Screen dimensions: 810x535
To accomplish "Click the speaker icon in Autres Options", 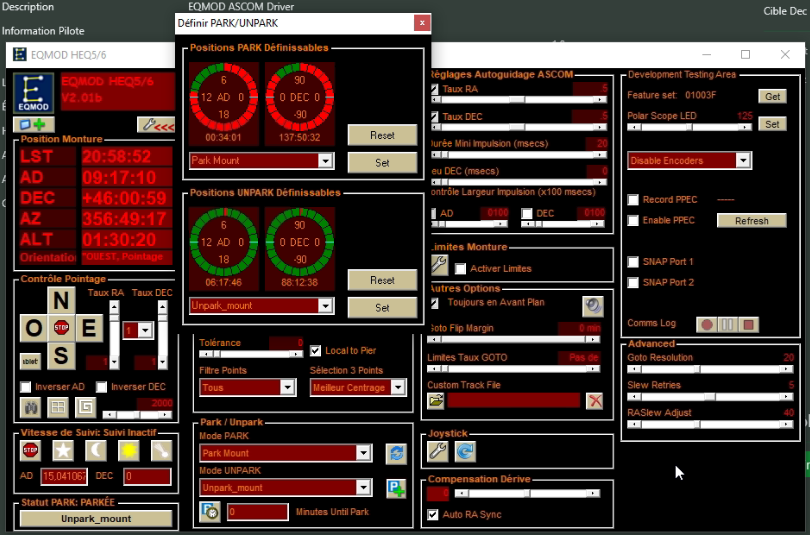I will [593, 306].
